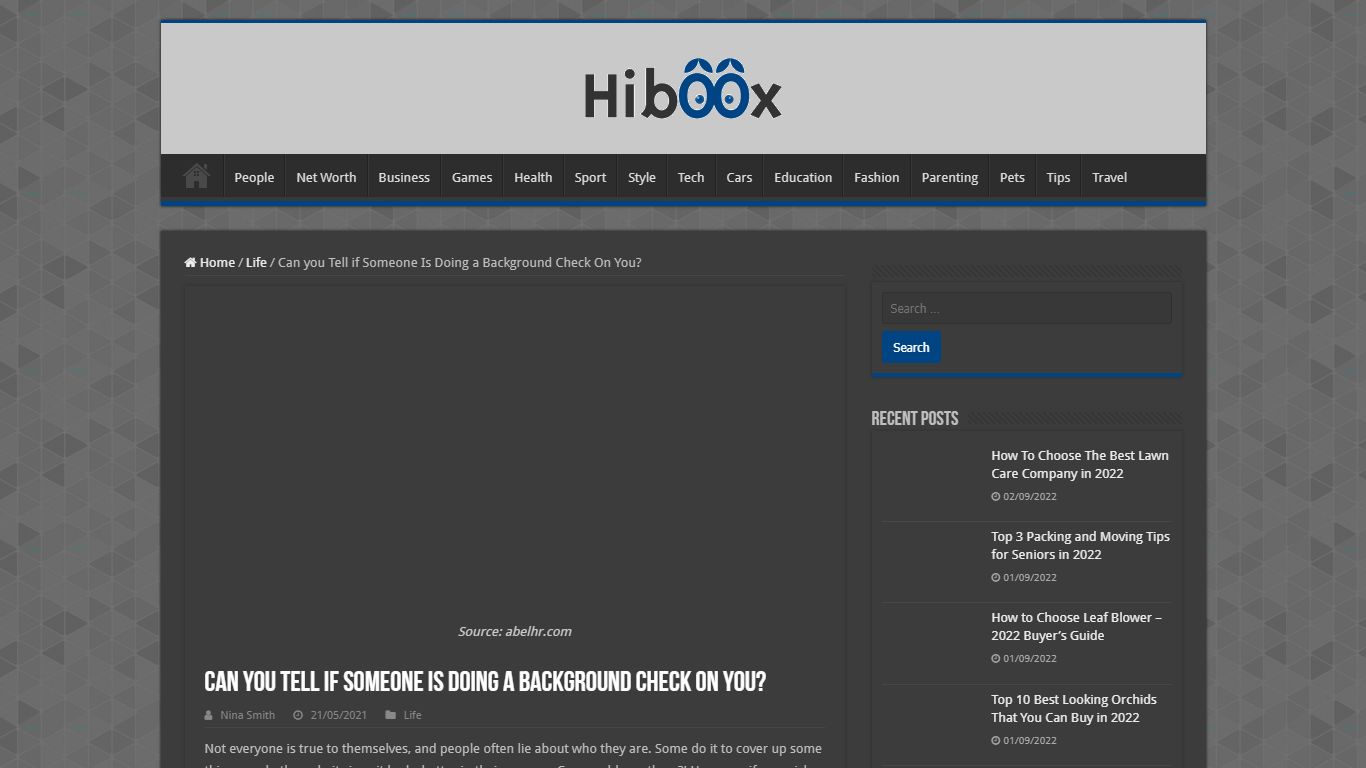This screenshot has height=768, width=1366.
Task: Click the author icon beside Nina Smith
Action: (209, 715)
